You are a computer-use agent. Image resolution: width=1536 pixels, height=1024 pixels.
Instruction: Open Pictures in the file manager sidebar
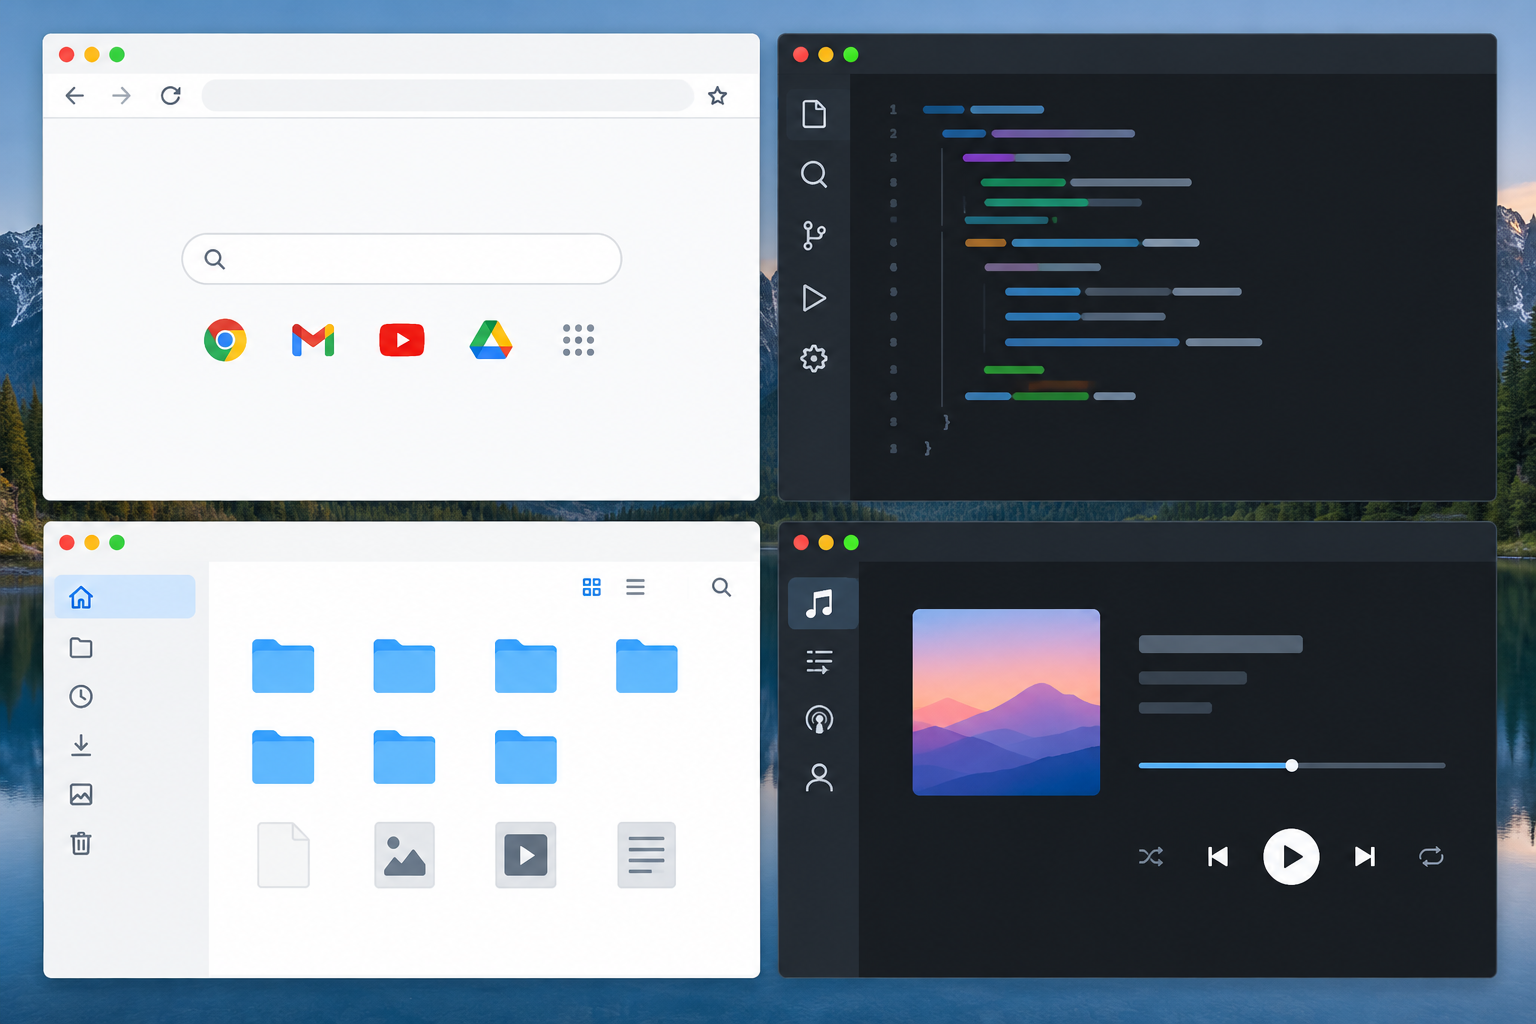81,795
